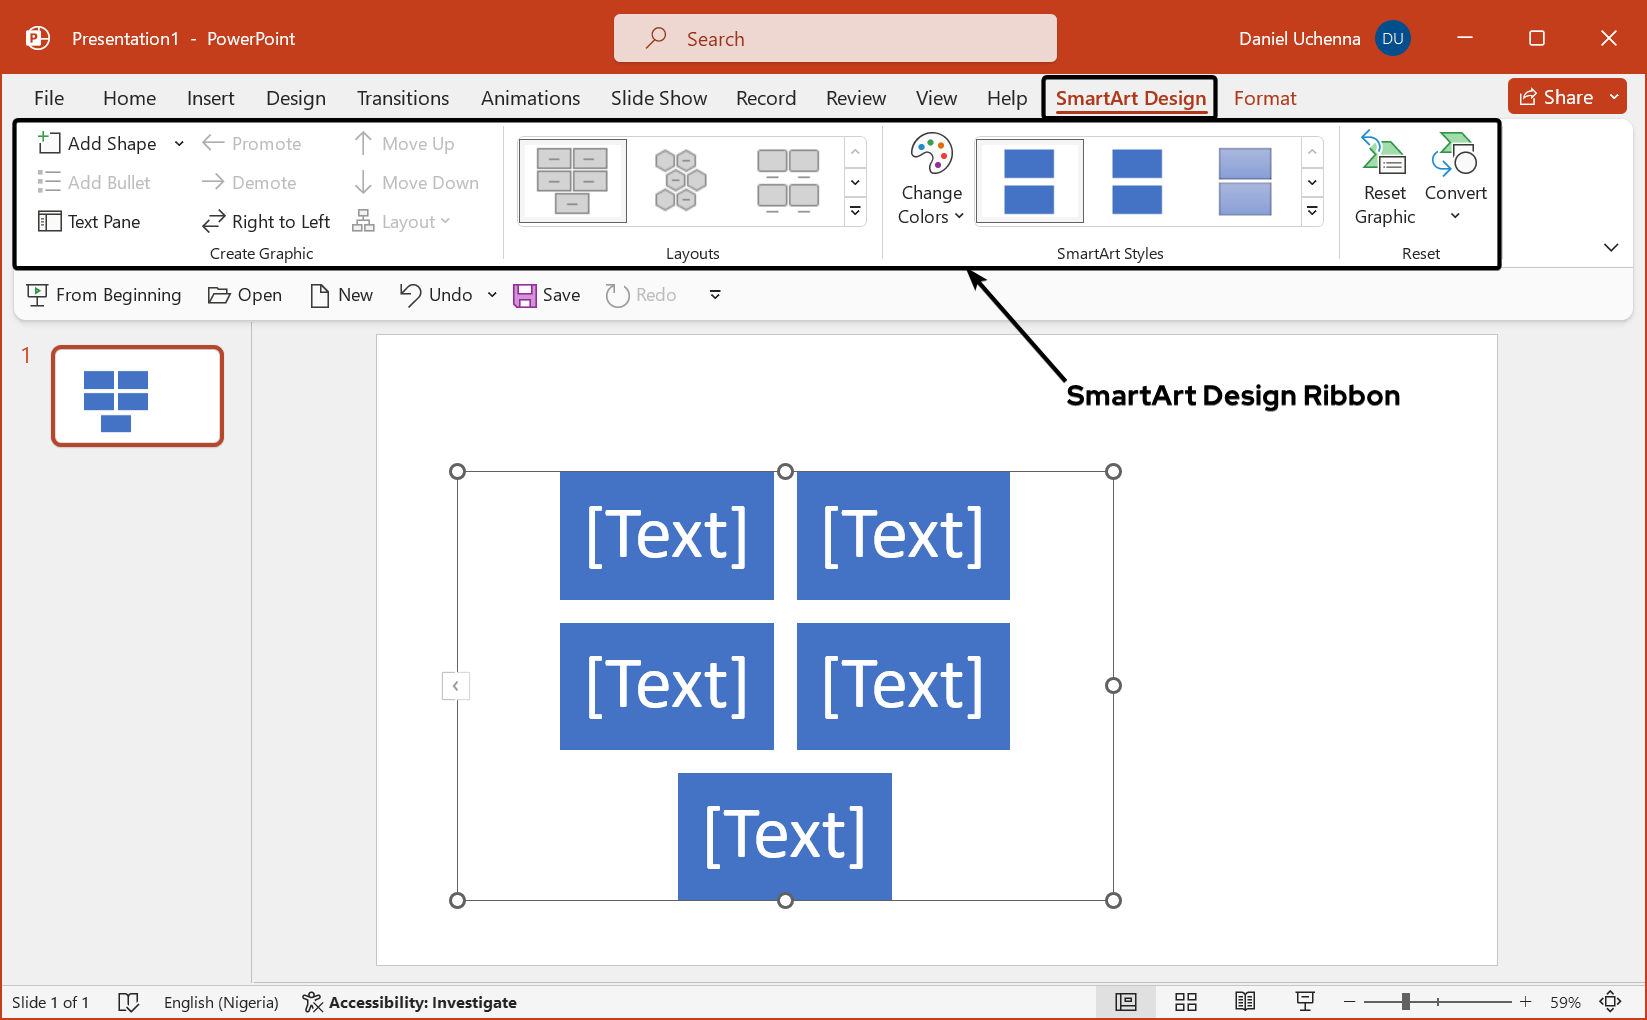Adjust the zoom slider handle

[x=1405, y=1002]
